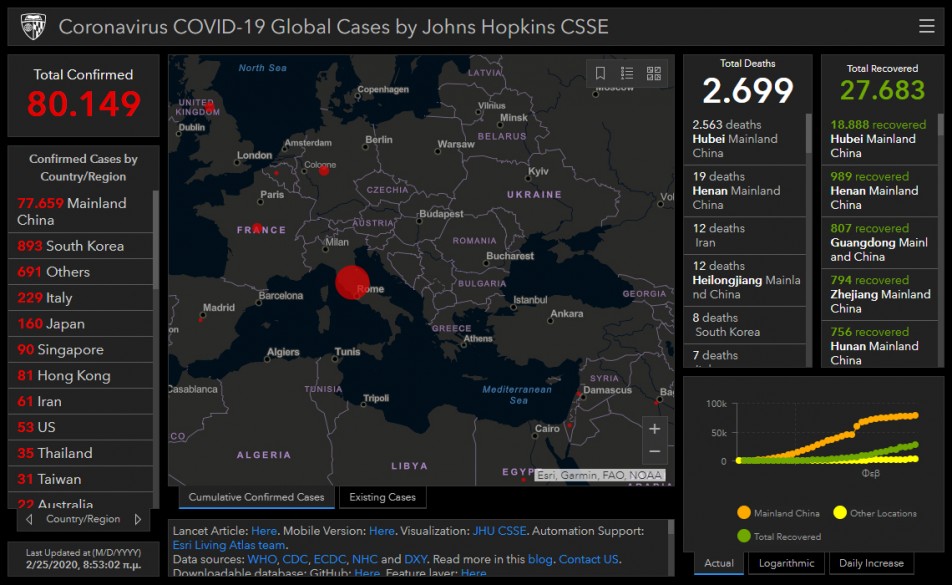Zoom in with the plus button
This screenshot has width=952, height=585.
654,429
